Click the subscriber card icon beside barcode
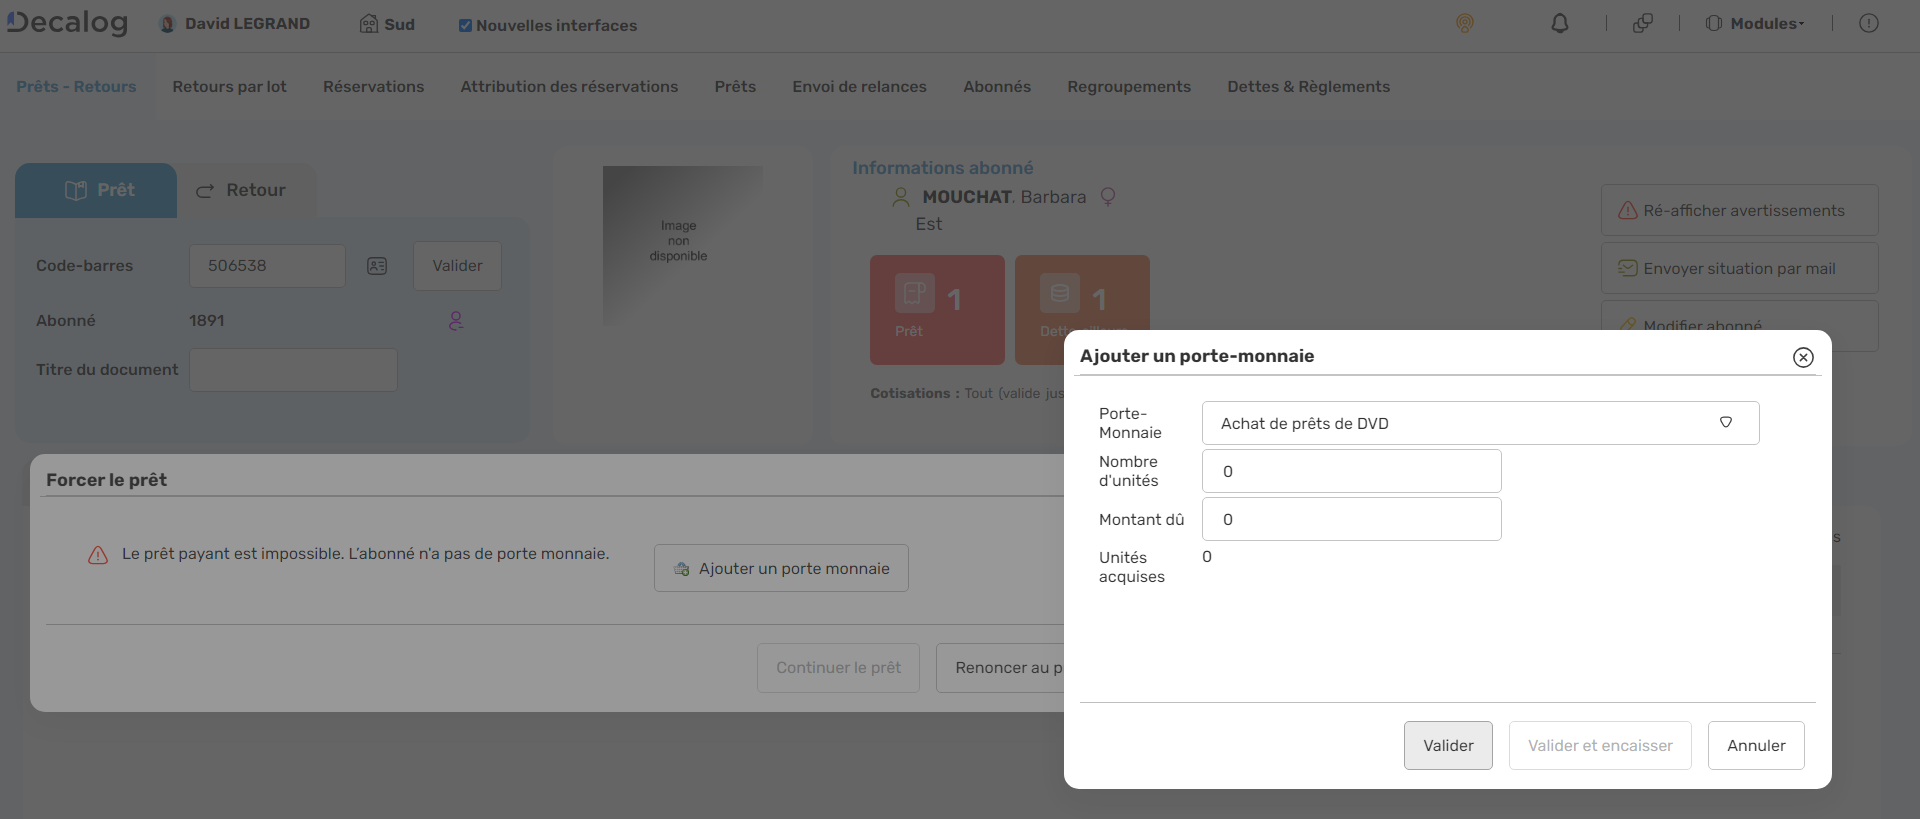The image size is (1920, 819). 377,266
